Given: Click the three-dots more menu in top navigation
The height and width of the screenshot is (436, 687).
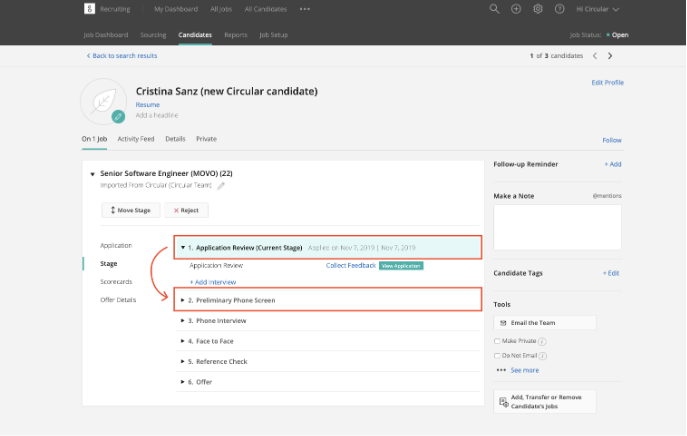Looking at the screenshot, I should point(305,9).
